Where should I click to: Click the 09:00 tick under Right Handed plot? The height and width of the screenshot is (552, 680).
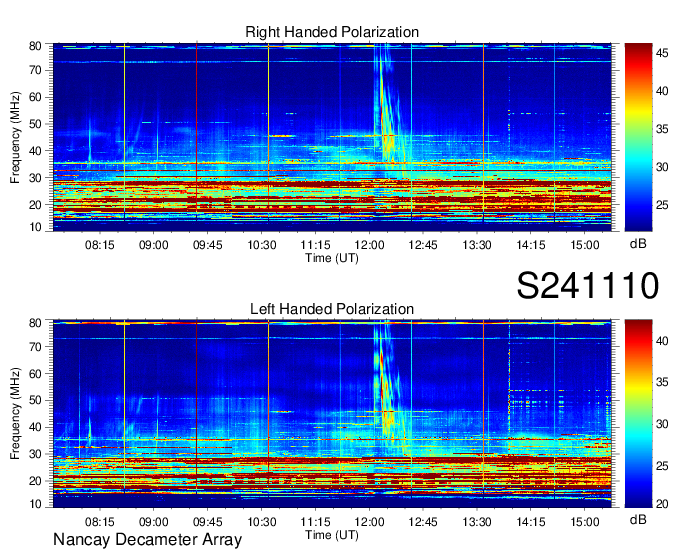click(154, 245)
